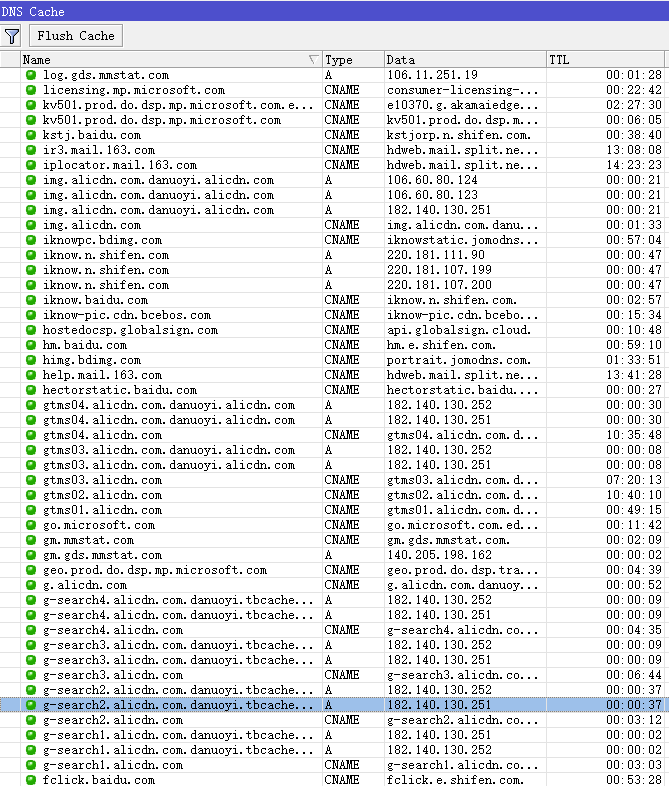This screenshot has height=786, width=669.
Task: Sort entries by the TTL column header
Action: 605,60
